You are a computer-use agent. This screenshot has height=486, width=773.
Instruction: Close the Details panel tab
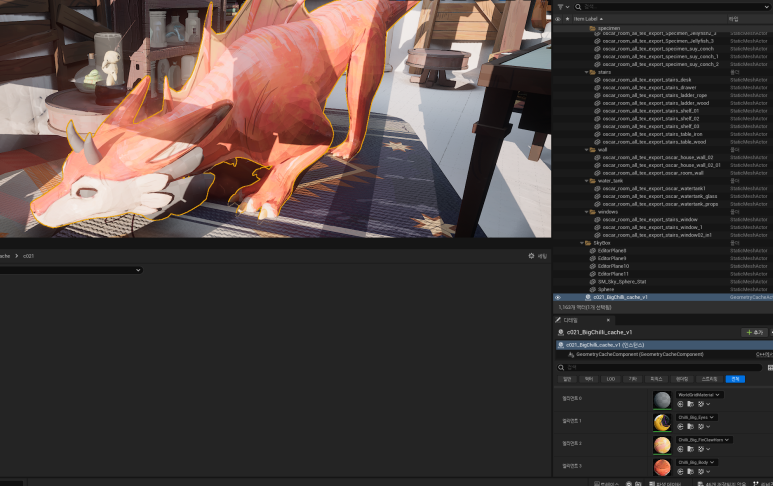coord(608,320)
